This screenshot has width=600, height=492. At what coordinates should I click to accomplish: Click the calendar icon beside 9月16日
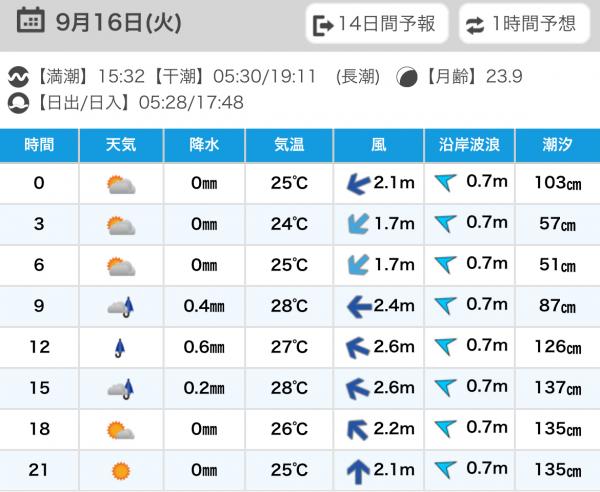pyautogui.click(x=30, y=20)
